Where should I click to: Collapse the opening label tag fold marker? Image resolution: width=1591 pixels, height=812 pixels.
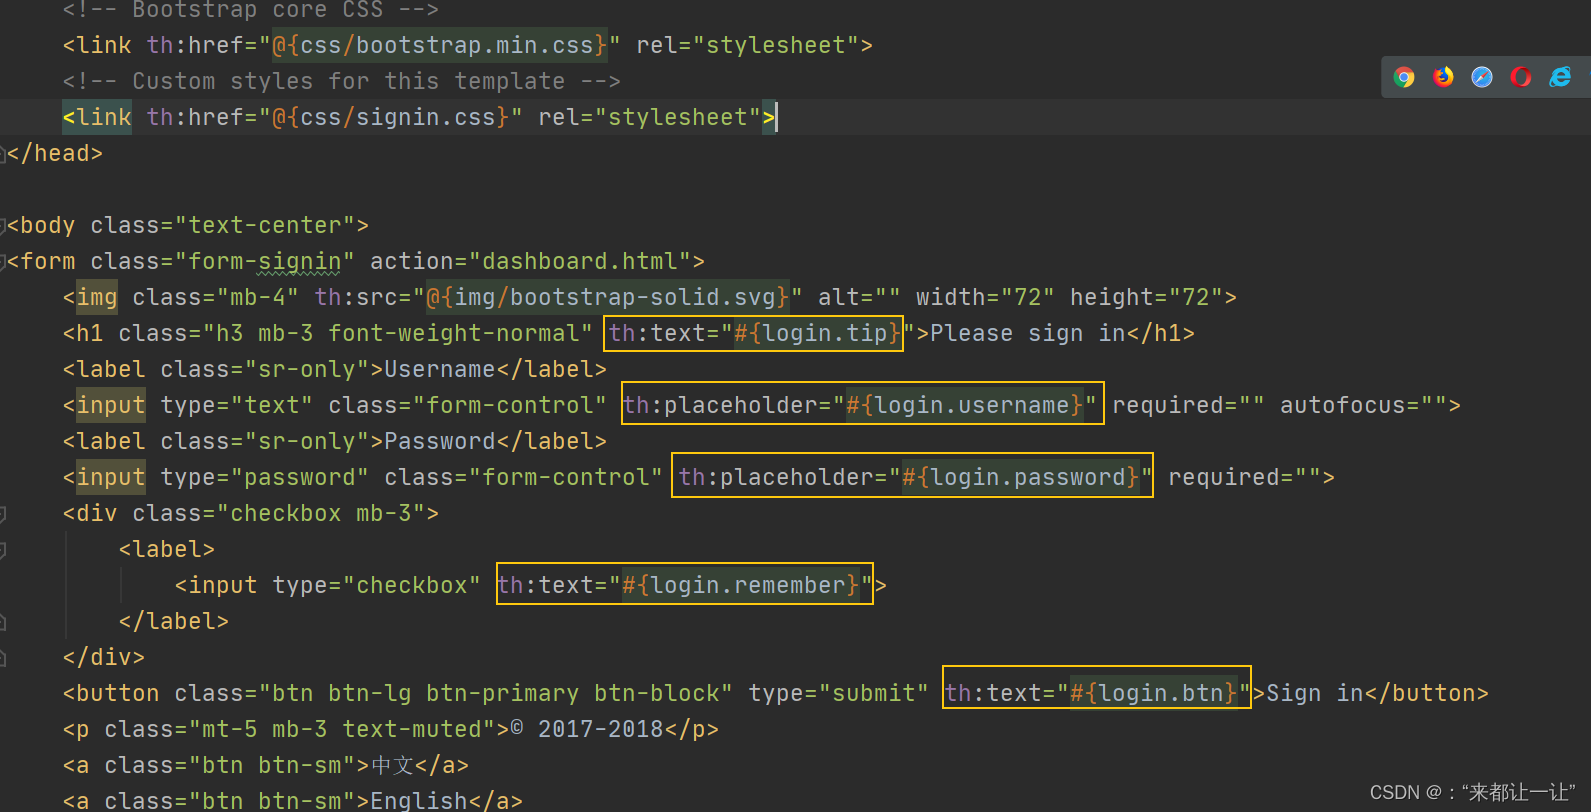(x=3, y=550)
